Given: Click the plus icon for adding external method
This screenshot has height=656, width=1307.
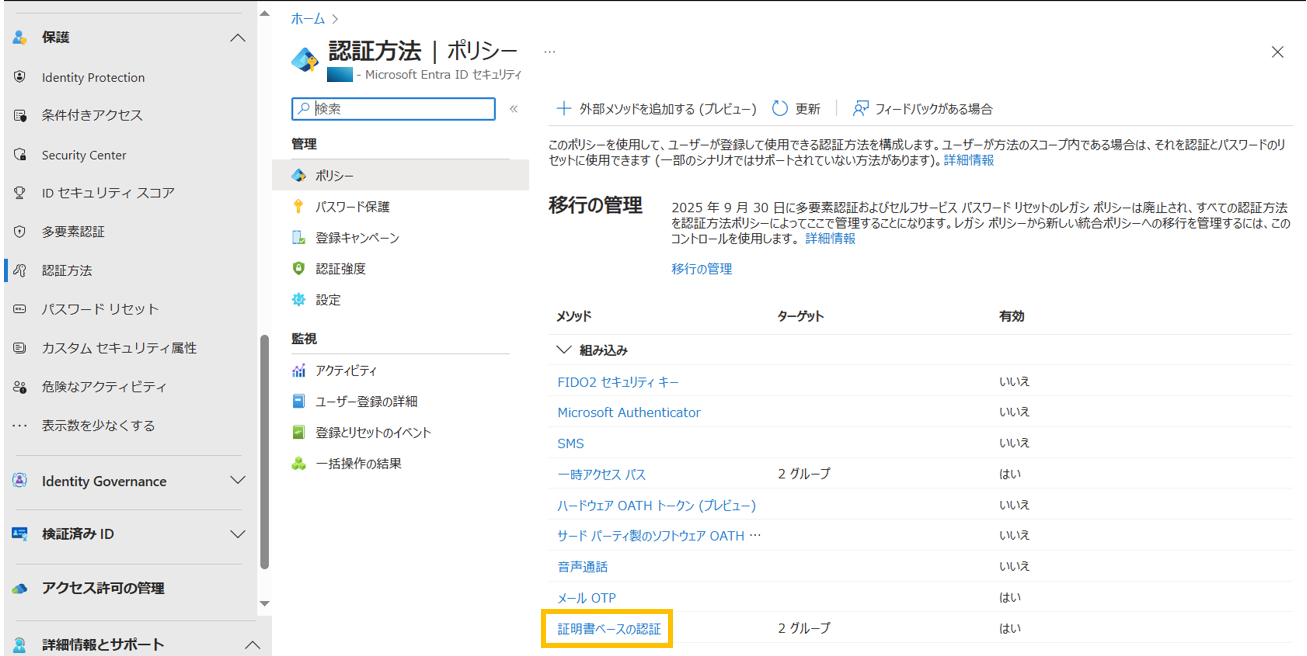Looking at the screenshot, I should [x=563, y=108].
